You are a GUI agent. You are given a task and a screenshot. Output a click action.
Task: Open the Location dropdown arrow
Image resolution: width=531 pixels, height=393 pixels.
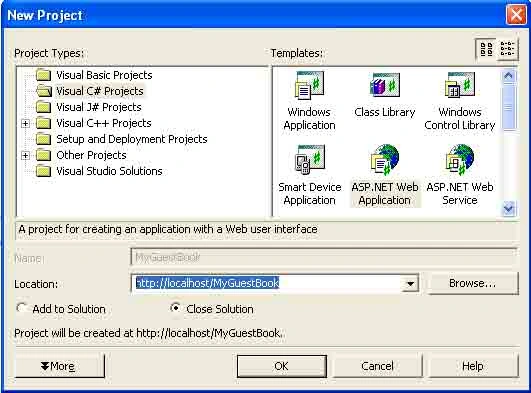[x=410, y=283]
